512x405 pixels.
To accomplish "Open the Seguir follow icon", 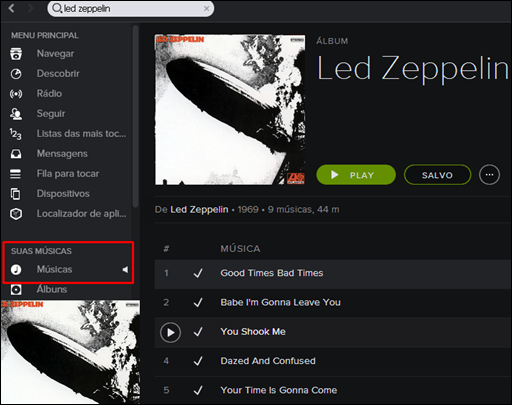I will pos(16,114).
